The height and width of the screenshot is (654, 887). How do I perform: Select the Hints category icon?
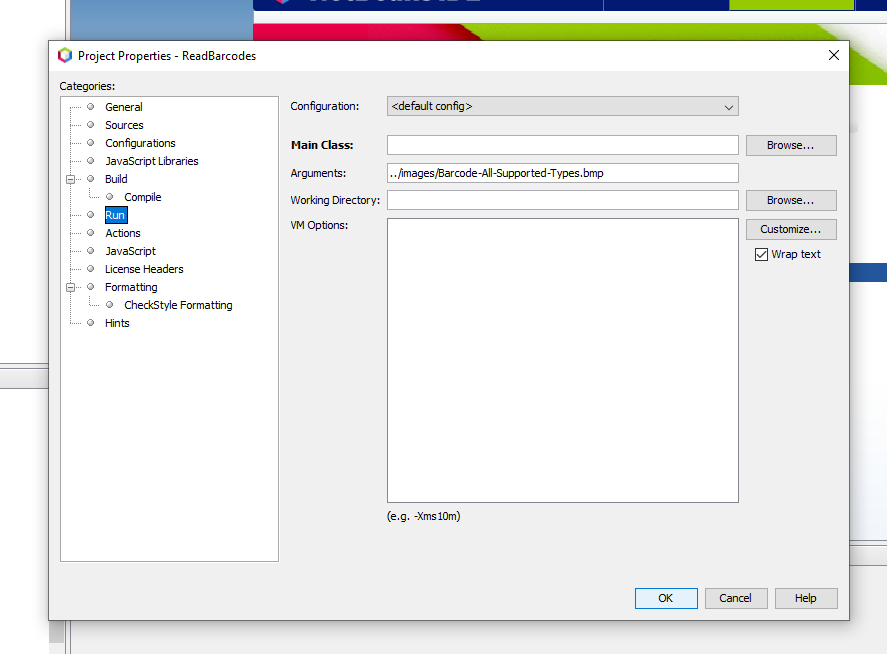[x=91, y=323]
